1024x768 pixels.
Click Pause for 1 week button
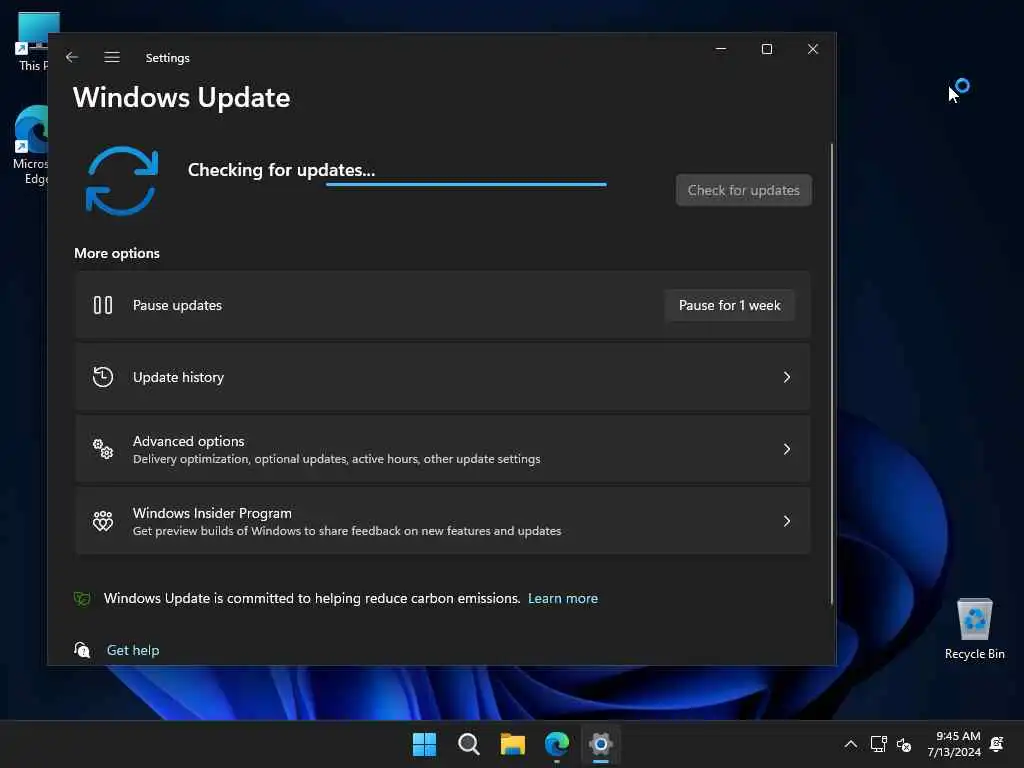729,305
